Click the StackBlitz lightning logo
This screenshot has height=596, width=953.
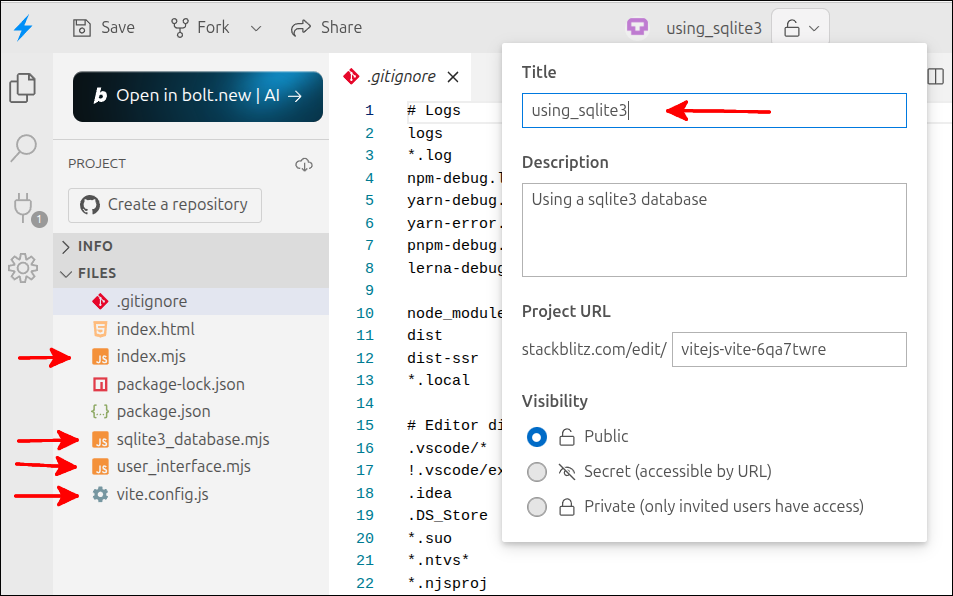[24, 26]
